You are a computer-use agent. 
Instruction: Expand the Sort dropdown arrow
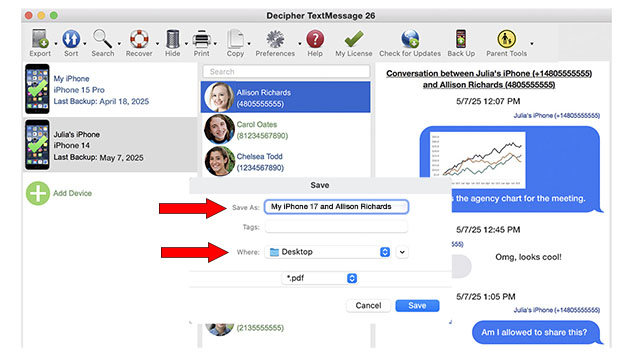click(84, 43)
